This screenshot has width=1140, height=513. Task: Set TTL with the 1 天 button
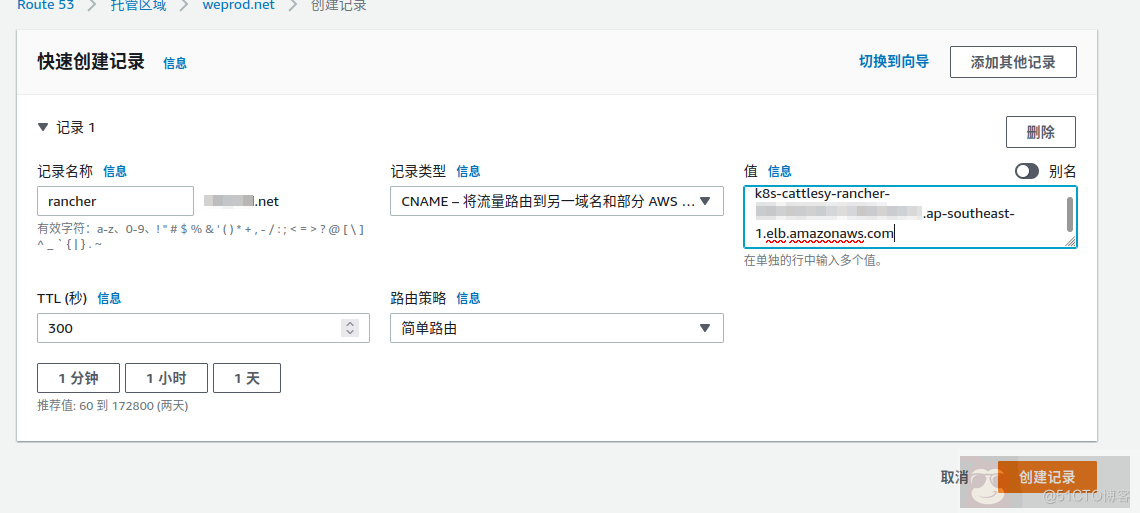246,378
